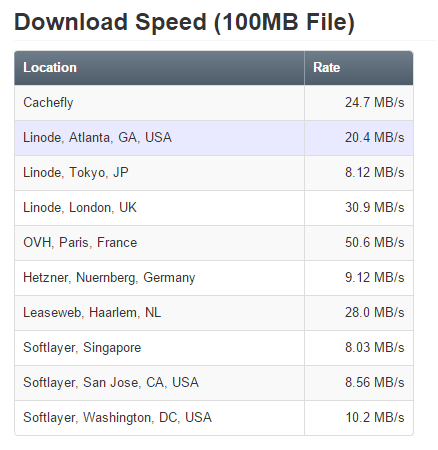Select the Cachefly row
Screen dimensions: 438x450
point(214,103)
